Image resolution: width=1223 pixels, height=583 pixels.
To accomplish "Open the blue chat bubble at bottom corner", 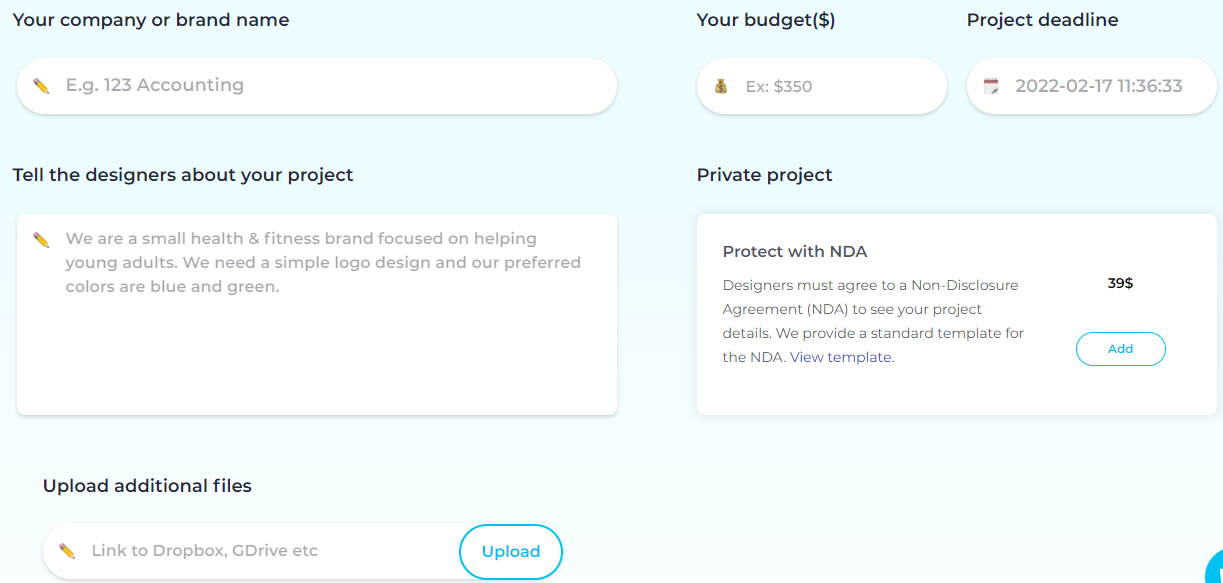I will 1215,567.
